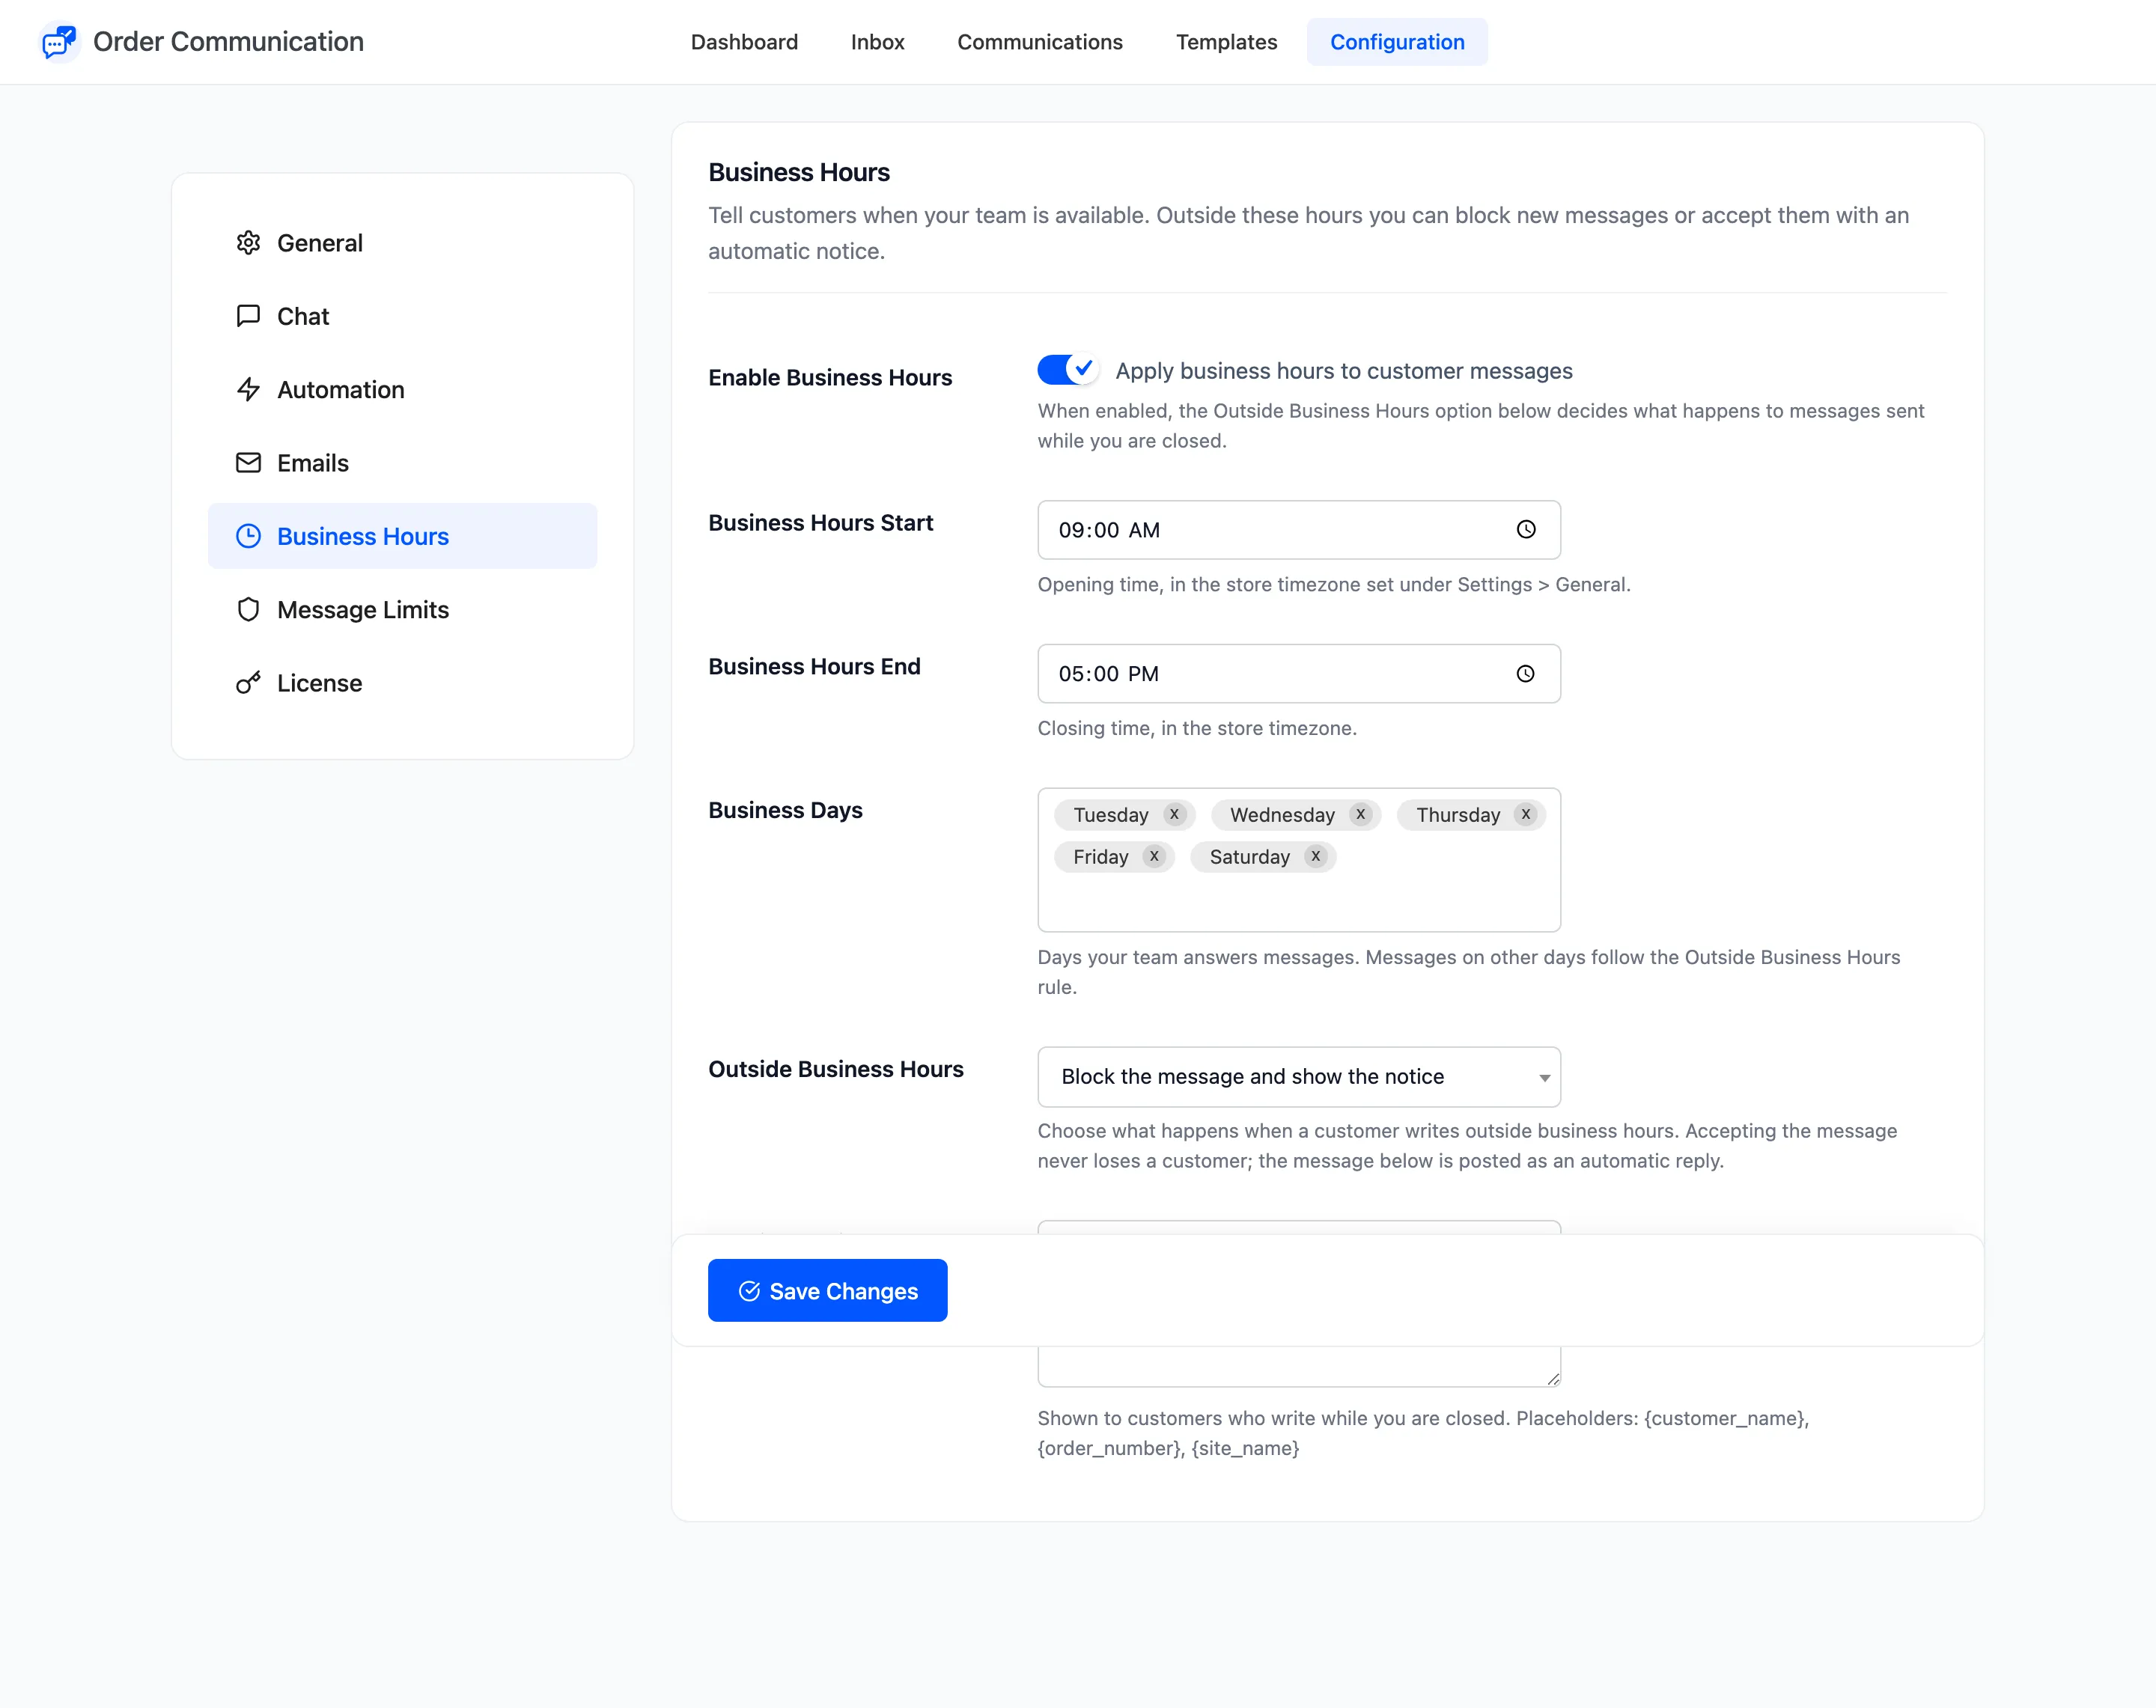Open the Outside Business Hours dropdown
The height and width of the screenshot is (1708, 2156).
tap(1298, 1077)
